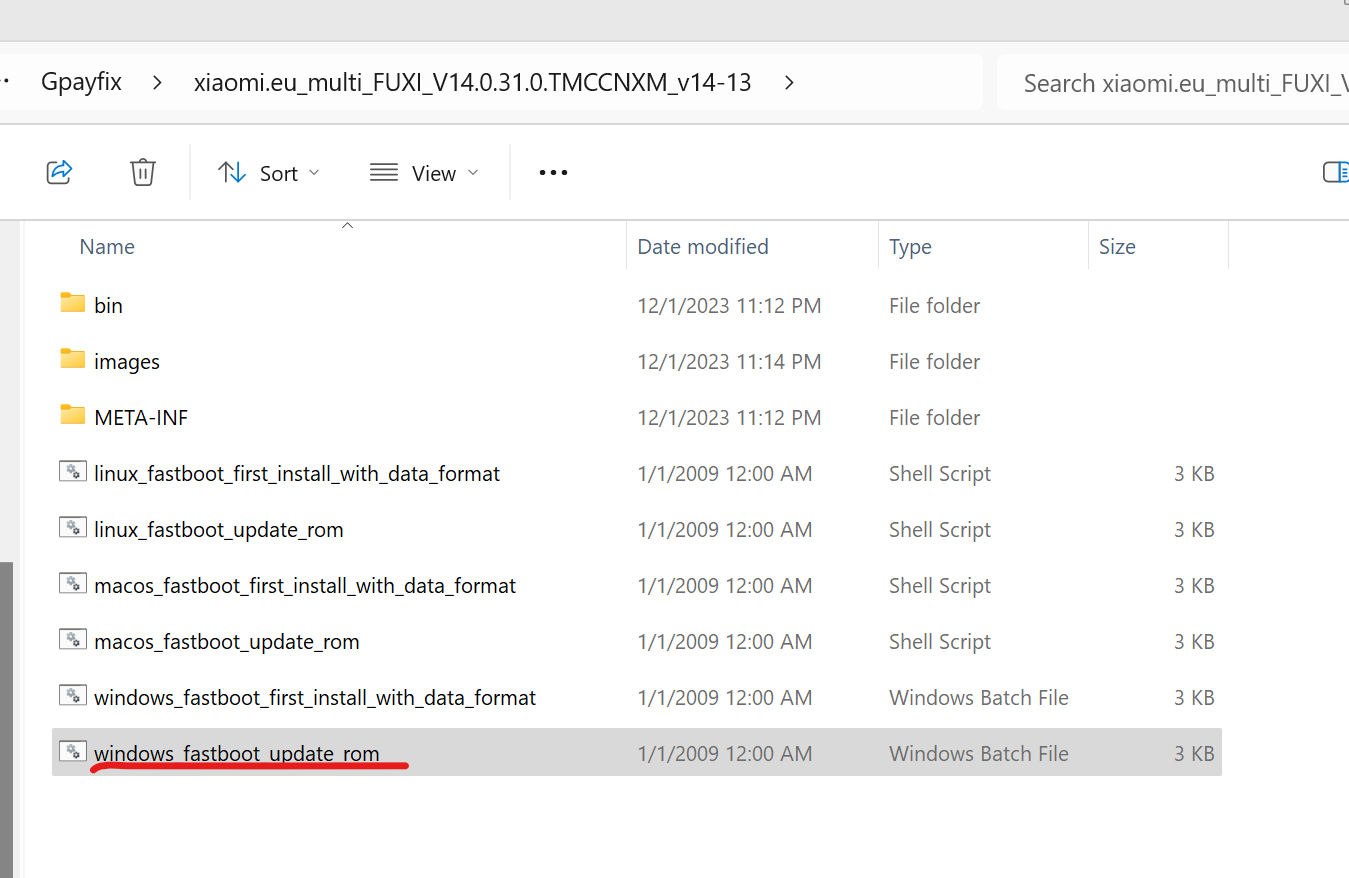Sort by the Type column header
Screen dimensions: 1349x878
tap(910, 247)
